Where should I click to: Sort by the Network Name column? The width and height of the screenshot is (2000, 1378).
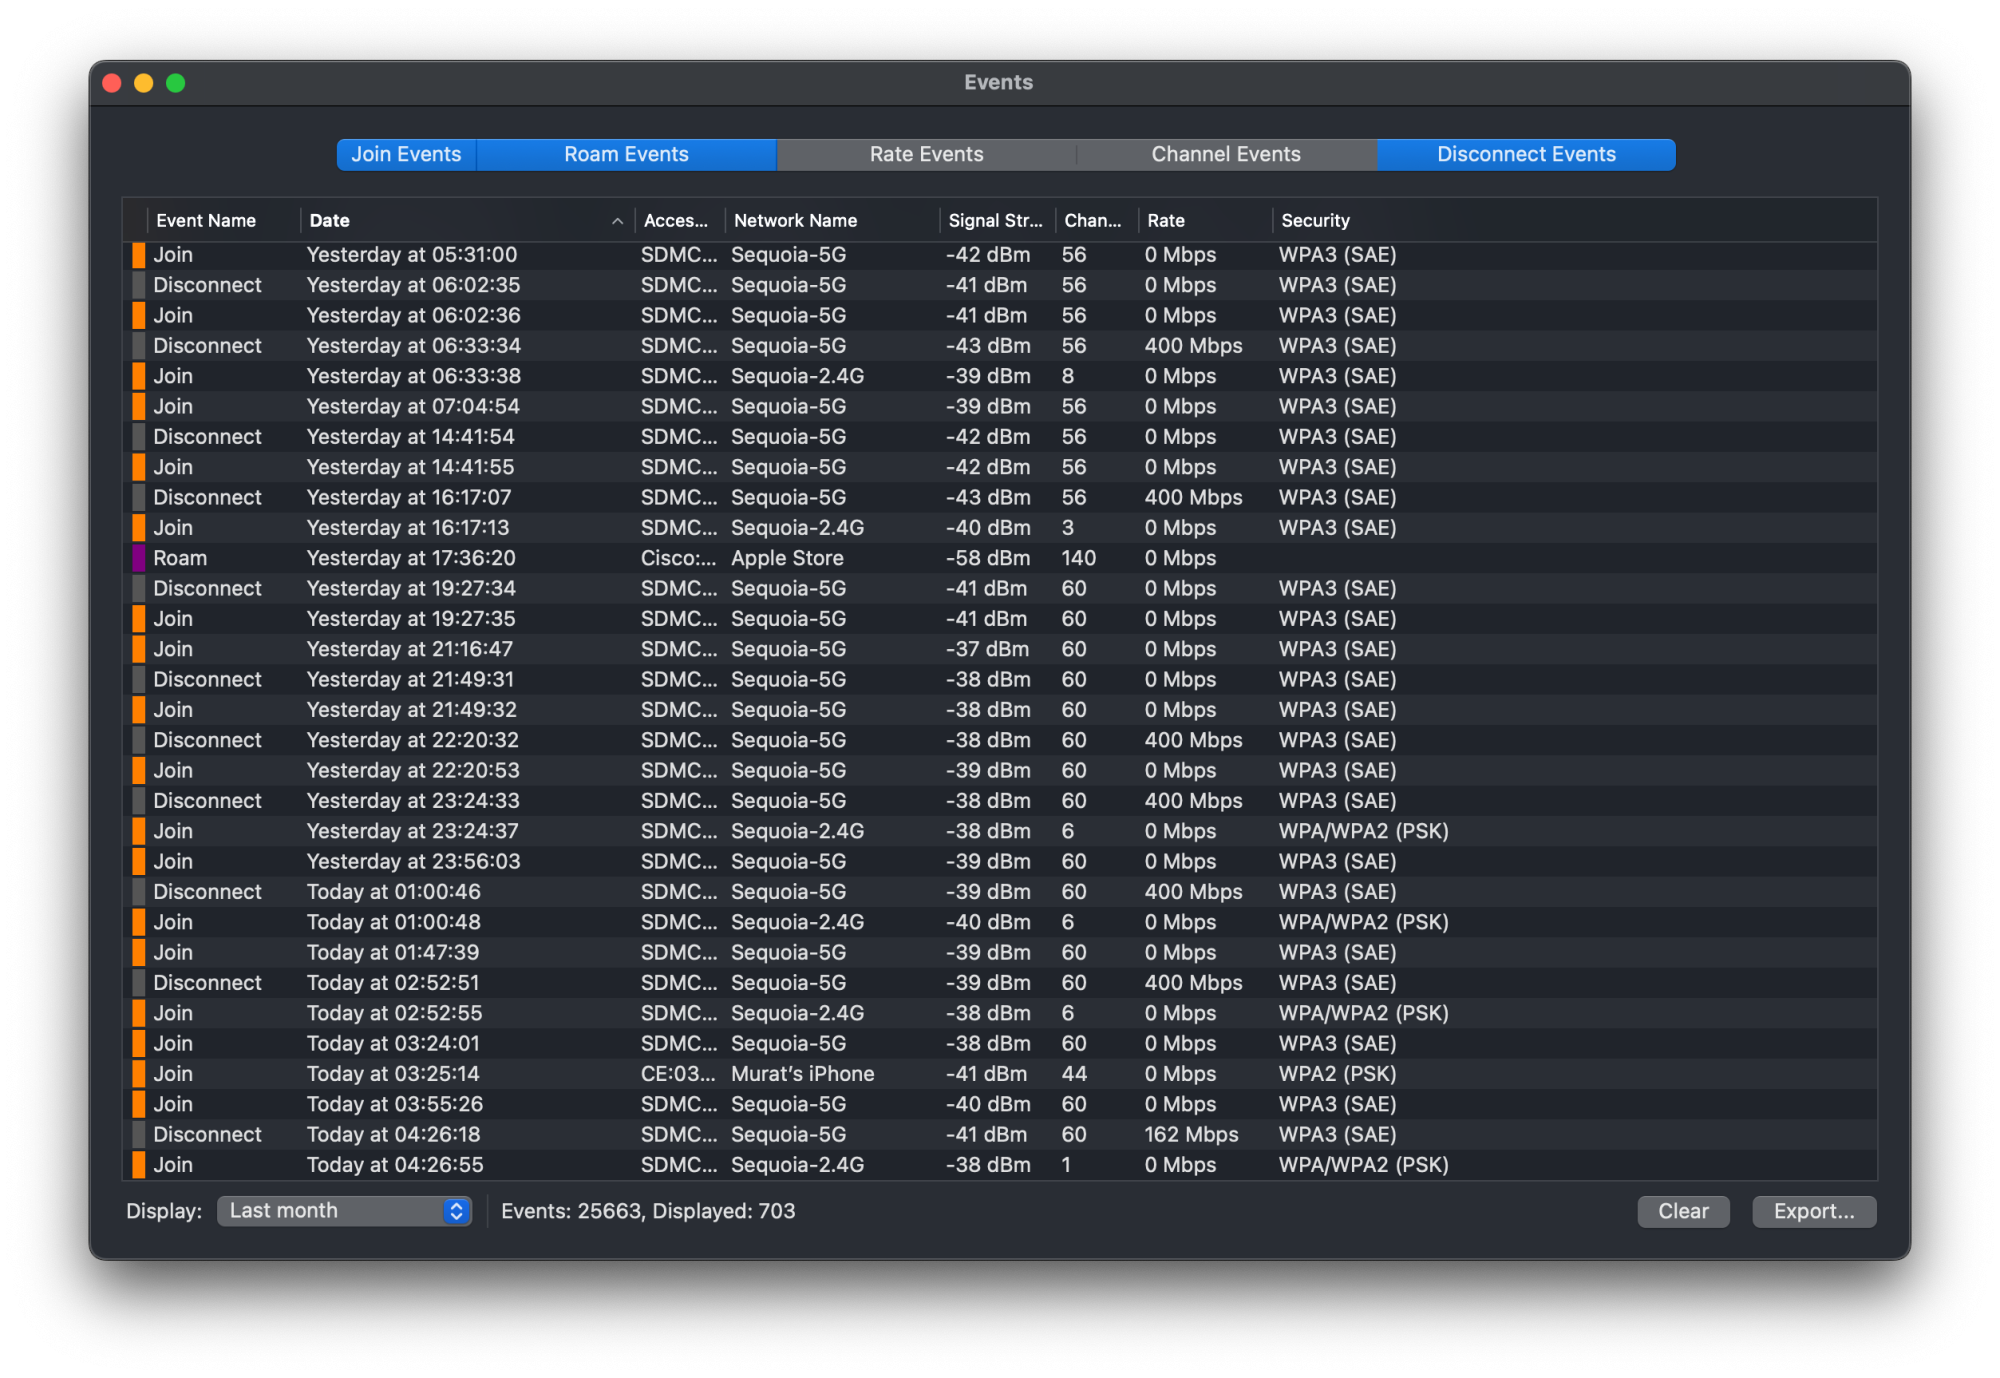[x=795, y=221]
